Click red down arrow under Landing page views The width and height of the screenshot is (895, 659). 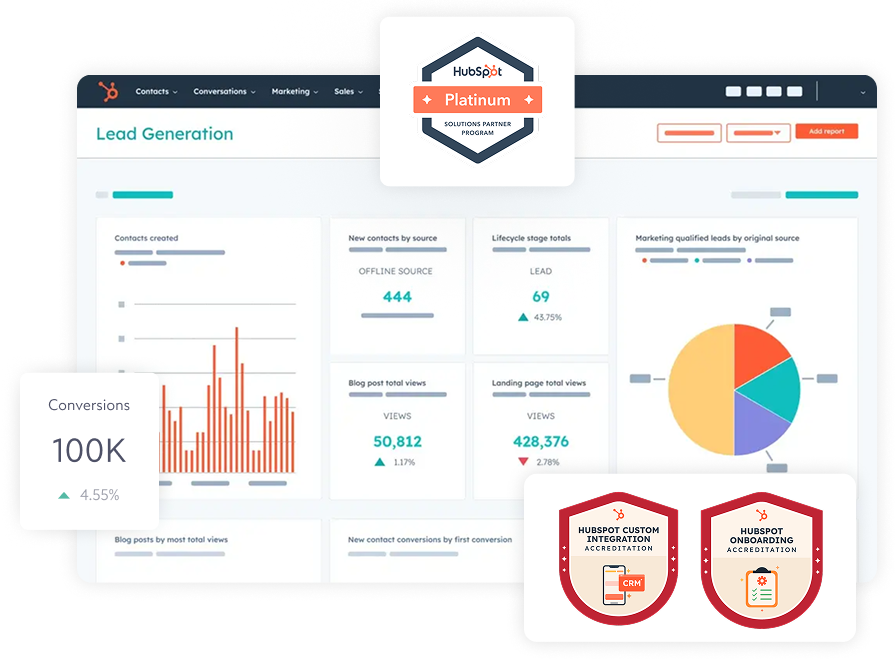[x=523, y=462]
